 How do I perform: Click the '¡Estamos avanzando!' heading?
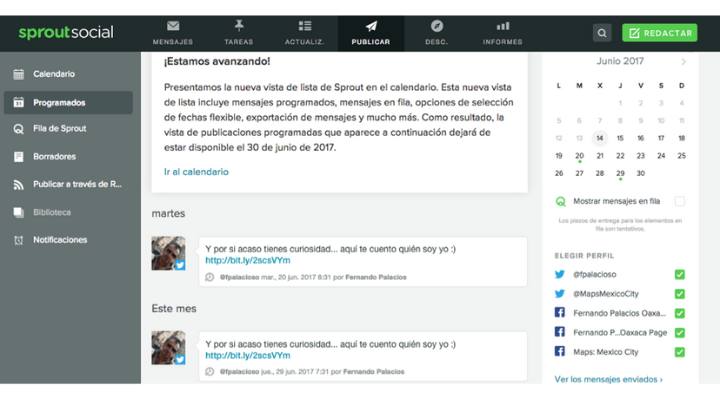coord(217,61)
